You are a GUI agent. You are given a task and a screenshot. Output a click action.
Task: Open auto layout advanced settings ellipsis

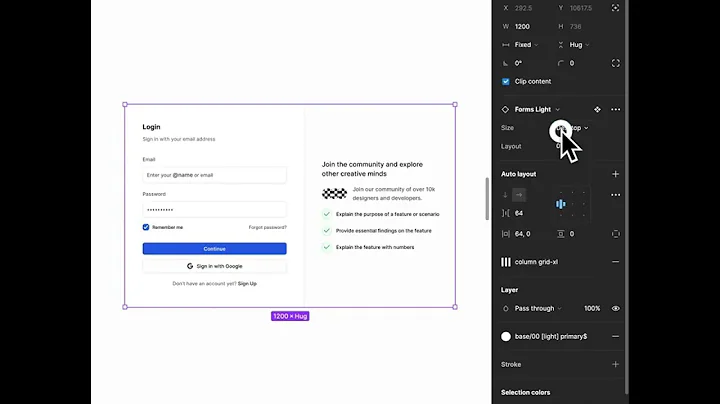(x=615, y=195)
